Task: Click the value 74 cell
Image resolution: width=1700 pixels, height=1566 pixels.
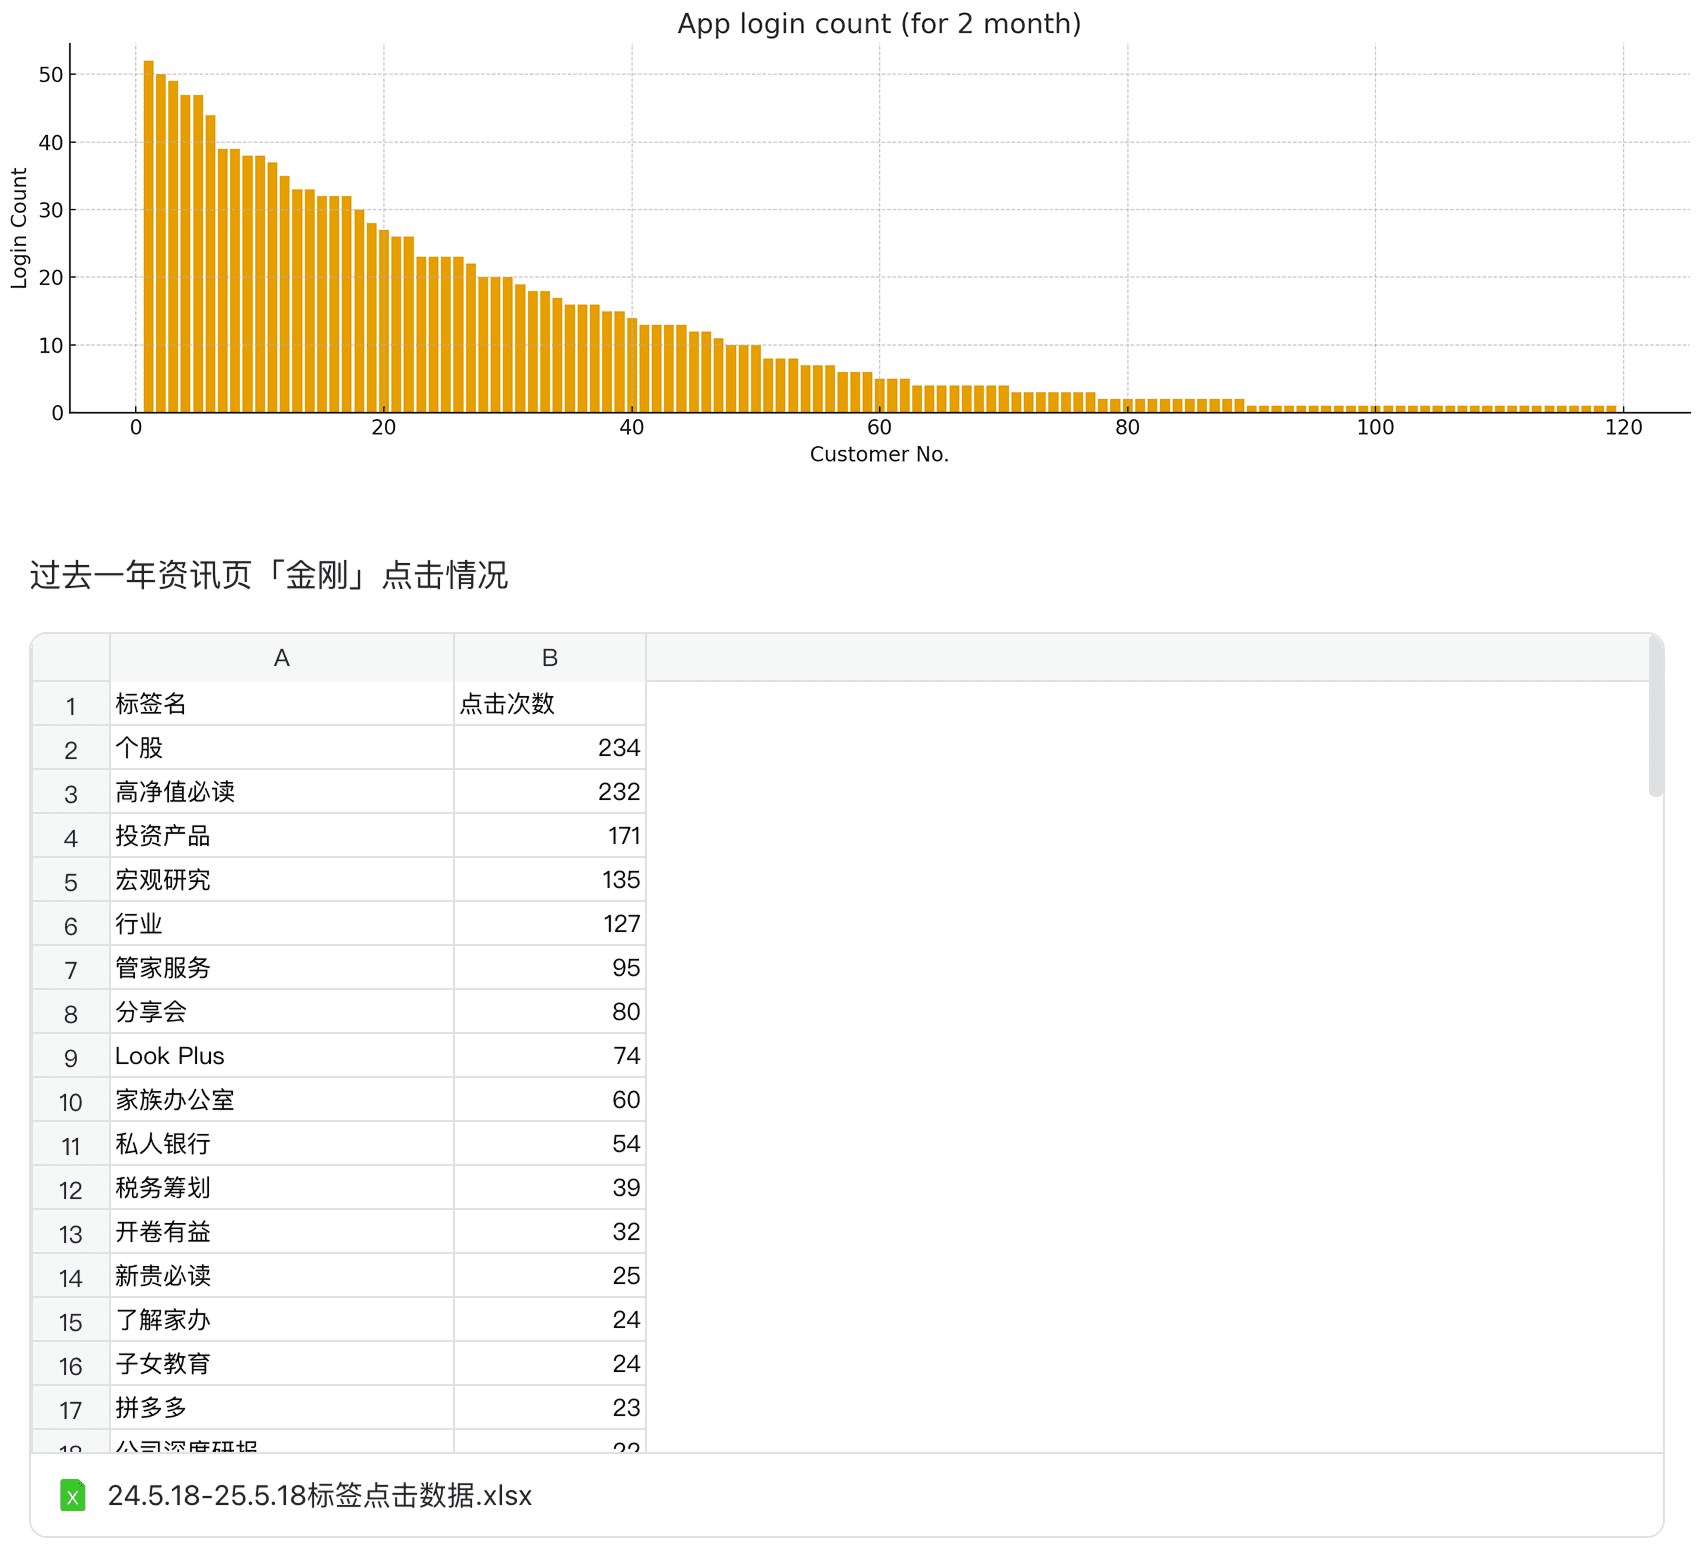Action: 550,1056
